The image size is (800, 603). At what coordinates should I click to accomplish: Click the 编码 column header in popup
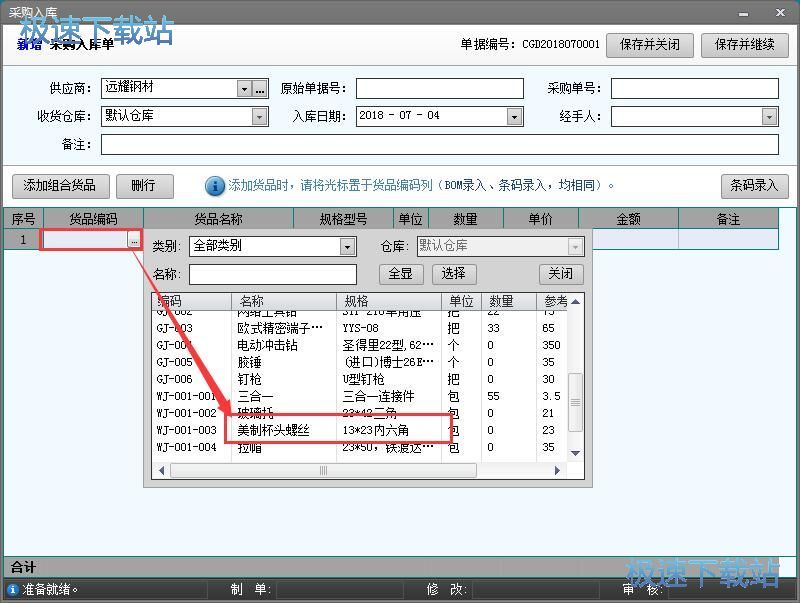click(192, 301)
